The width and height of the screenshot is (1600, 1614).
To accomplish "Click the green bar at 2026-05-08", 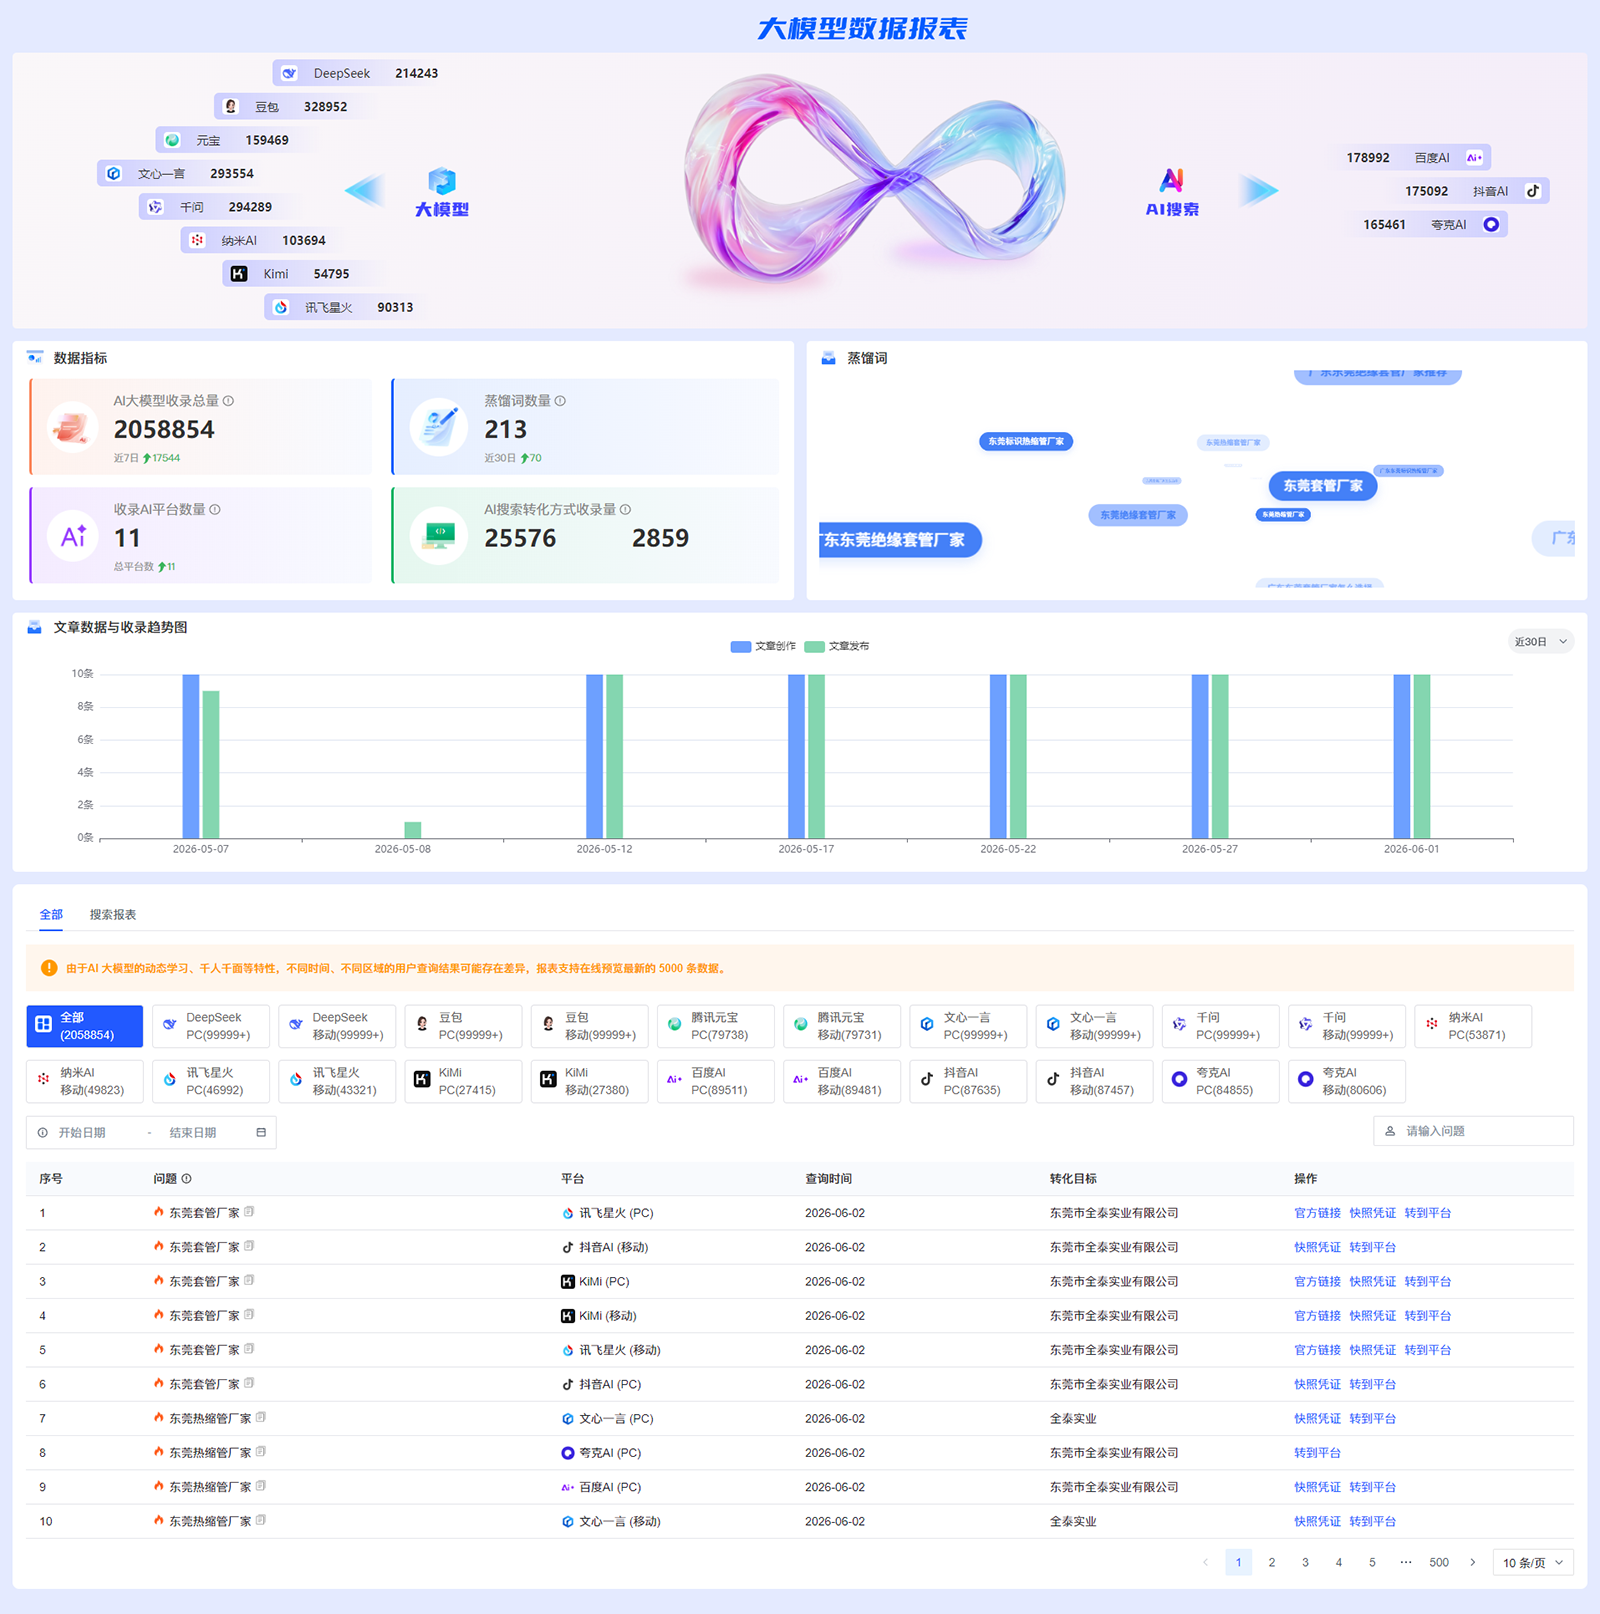I will (x=413, y=830).
